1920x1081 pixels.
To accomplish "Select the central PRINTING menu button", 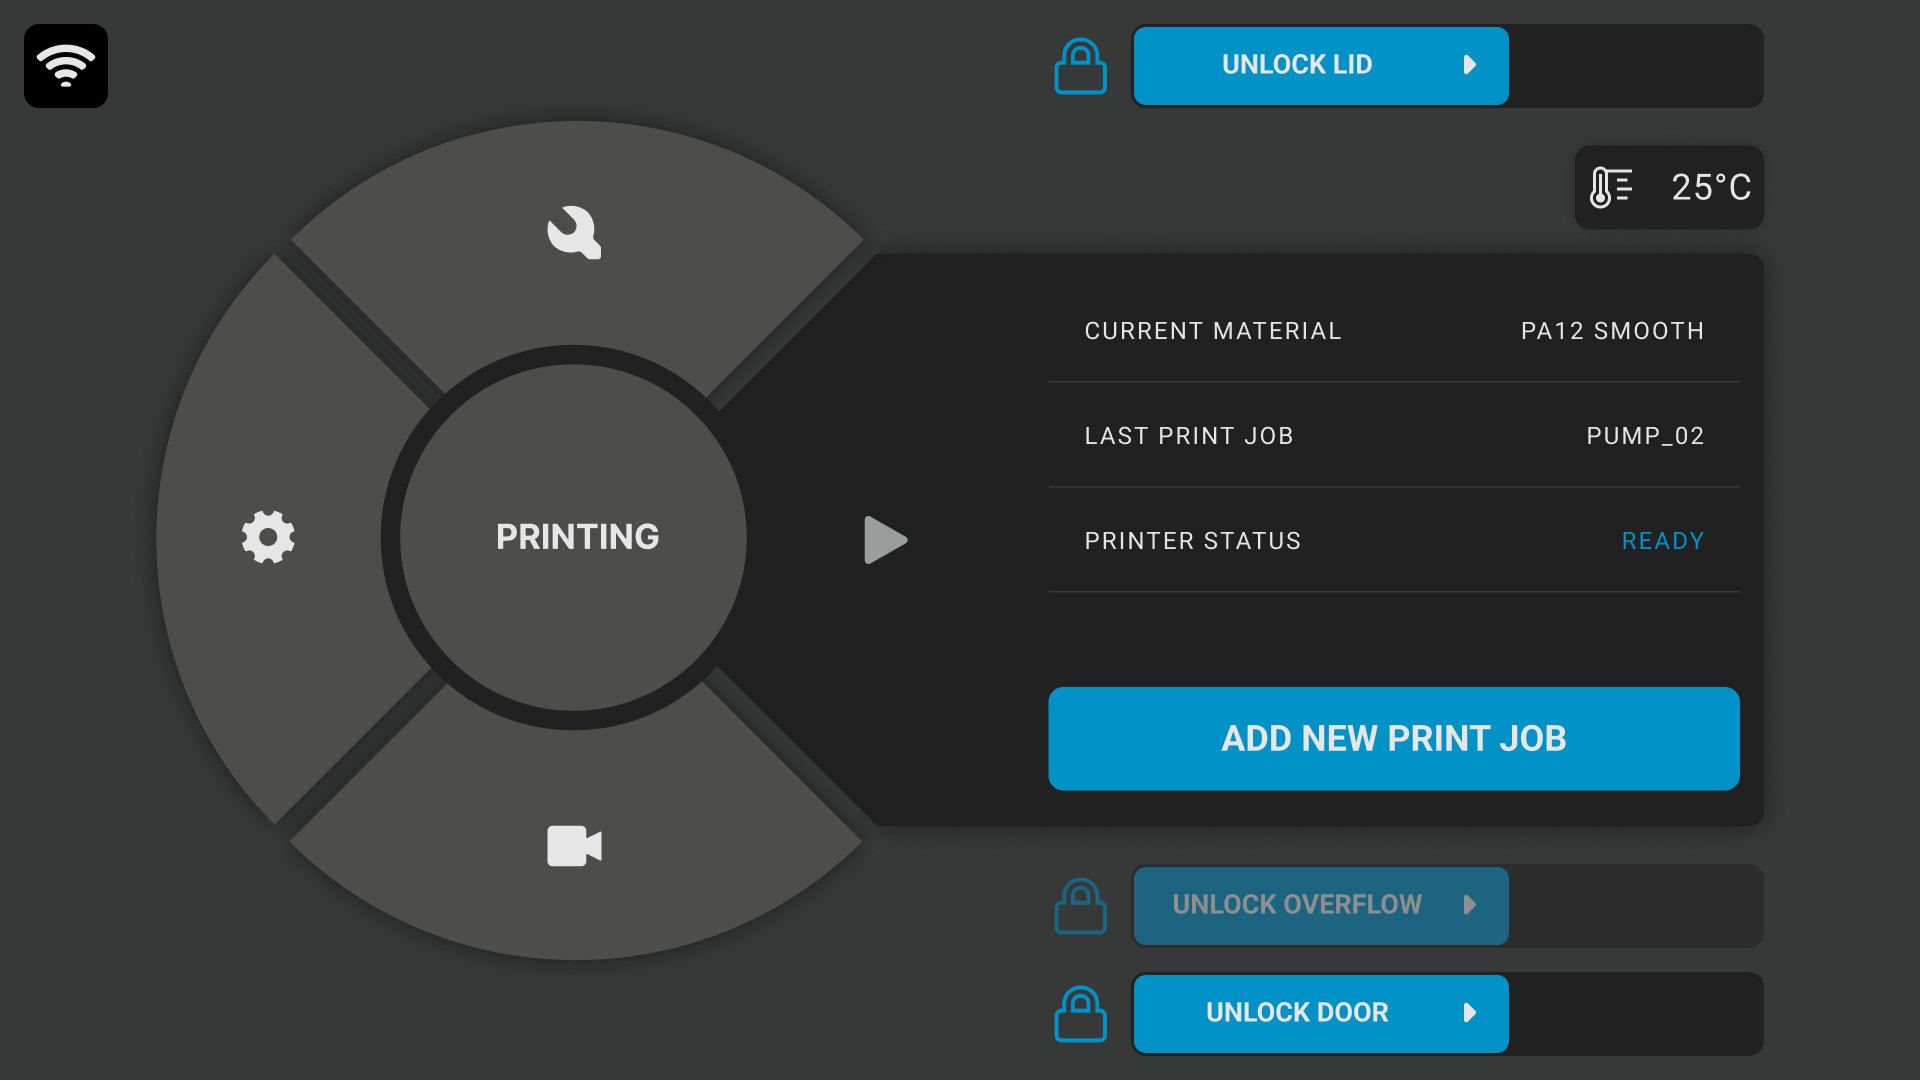I will [576, 537].
